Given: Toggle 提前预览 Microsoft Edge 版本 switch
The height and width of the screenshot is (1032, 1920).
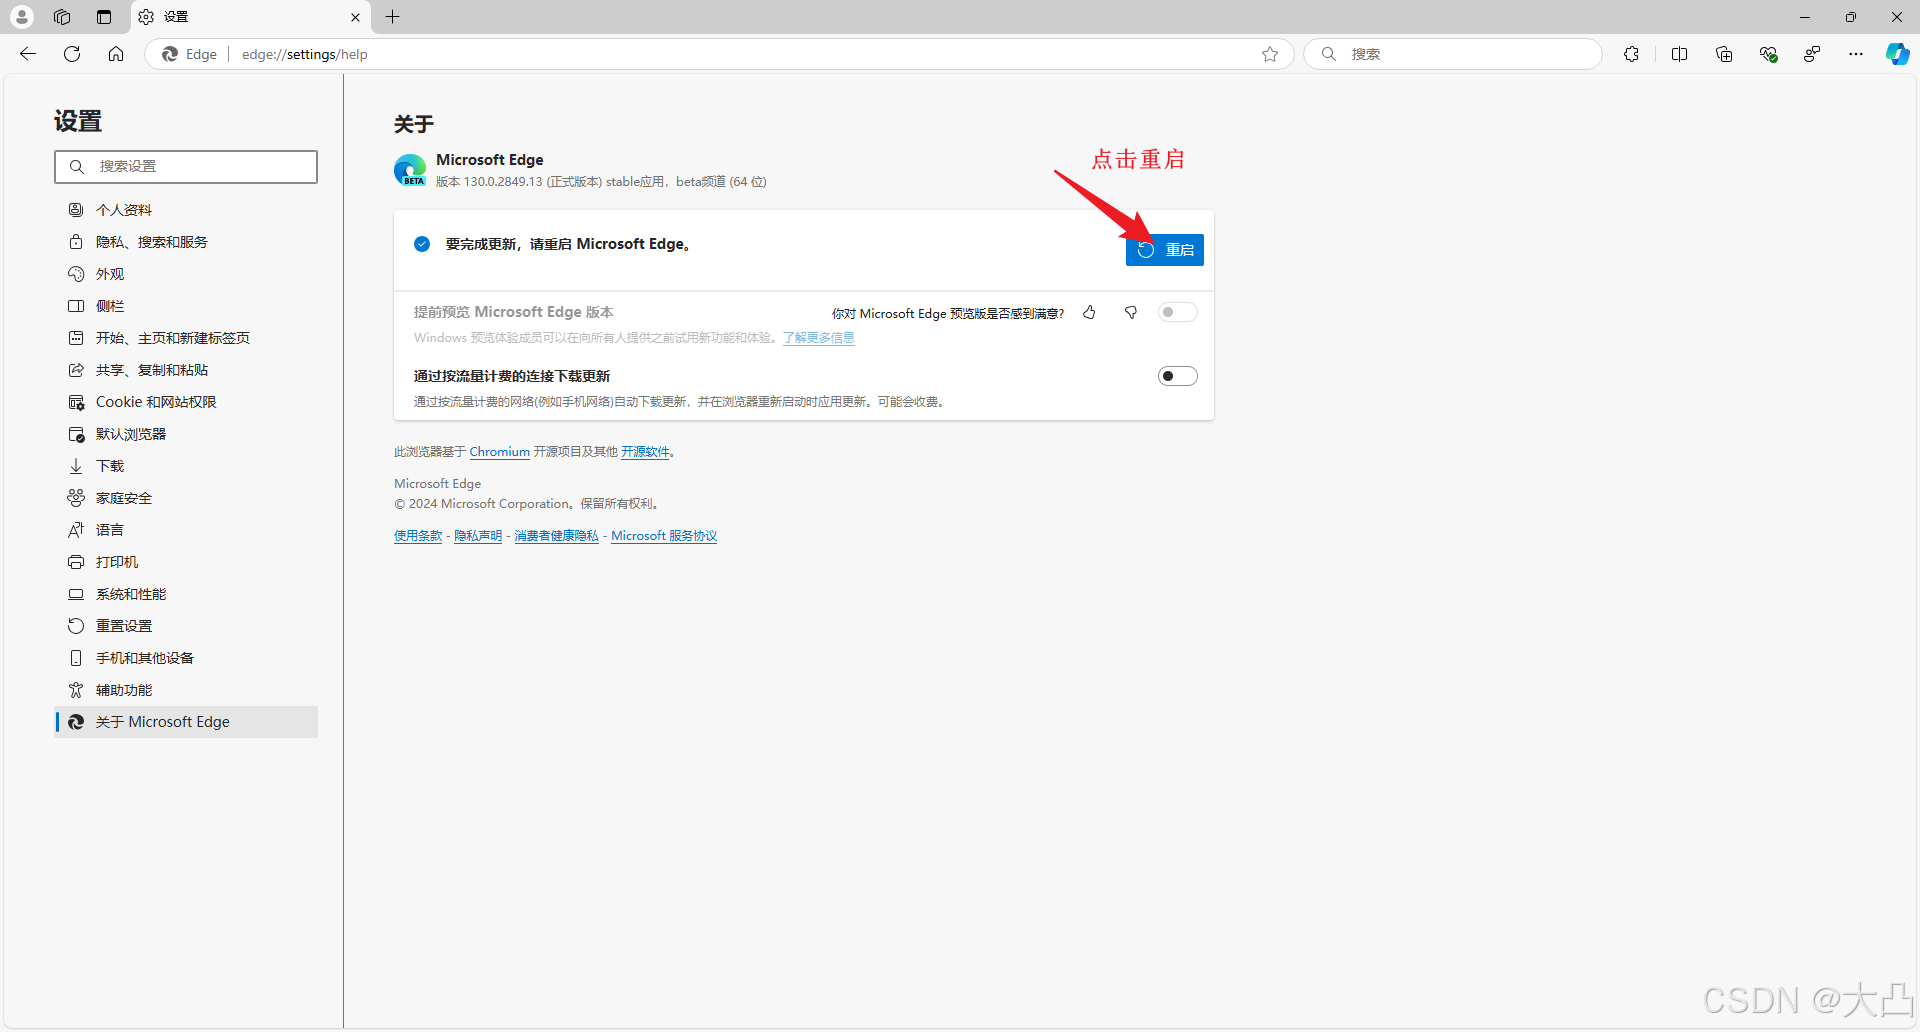Looking at the screenshot, I should [x=1177, y=312].
